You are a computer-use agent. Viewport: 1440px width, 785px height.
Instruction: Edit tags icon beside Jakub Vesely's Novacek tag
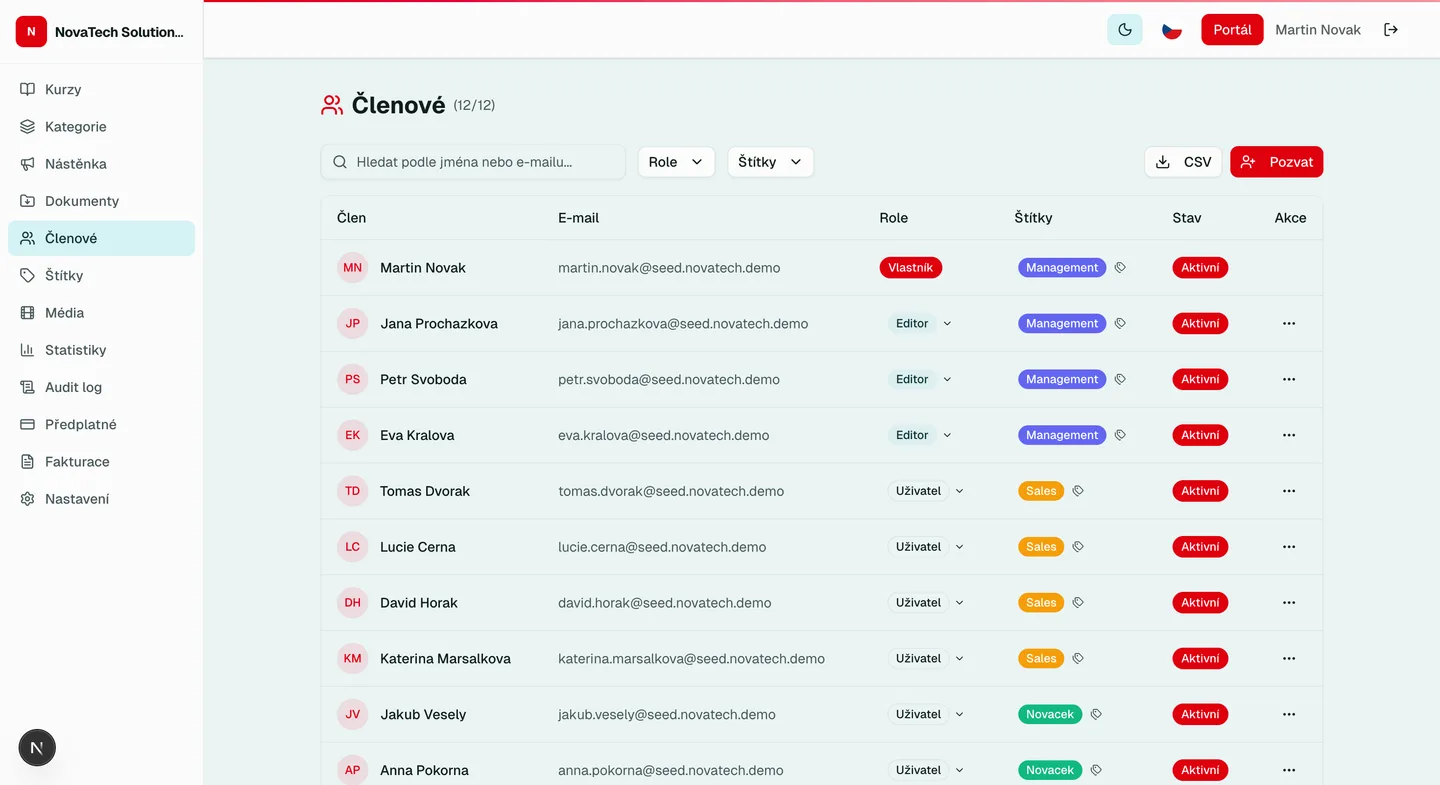click(1096, 715)
